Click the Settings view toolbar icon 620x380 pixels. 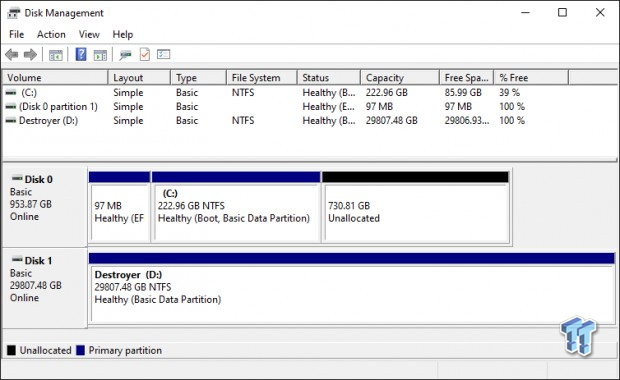163,54
